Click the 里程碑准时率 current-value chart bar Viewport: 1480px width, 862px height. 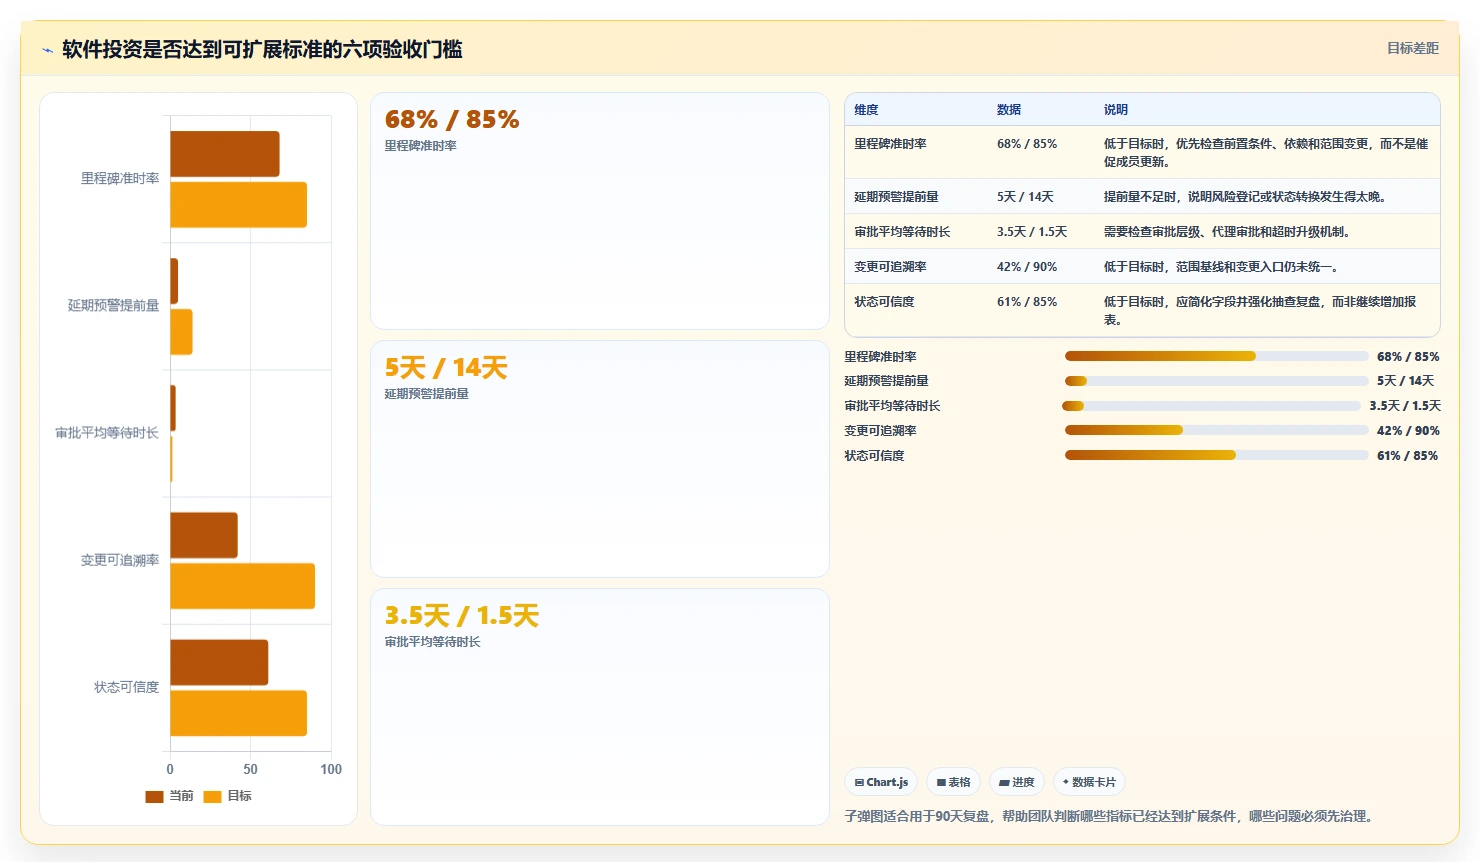point(225,154)
